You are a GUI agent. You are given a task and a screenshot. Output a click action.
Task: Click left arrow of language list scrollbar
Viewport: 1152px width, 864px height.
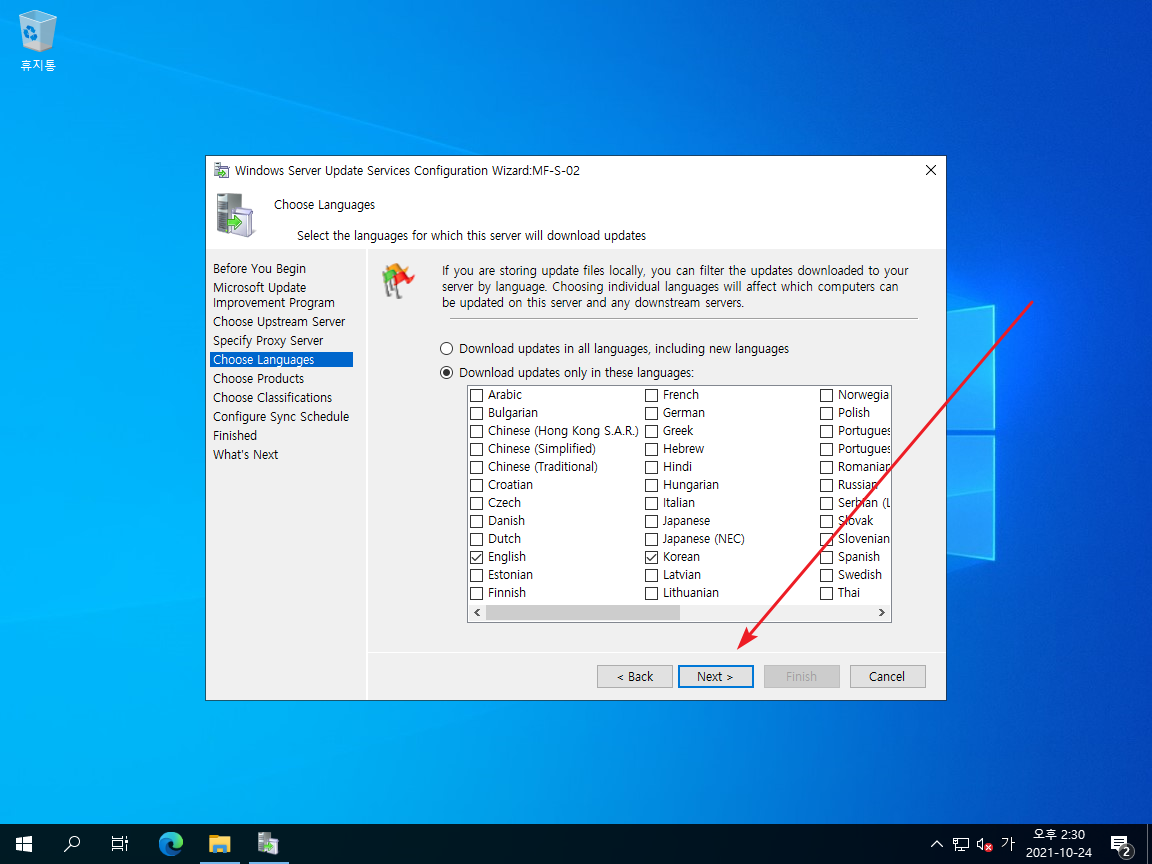477,613
